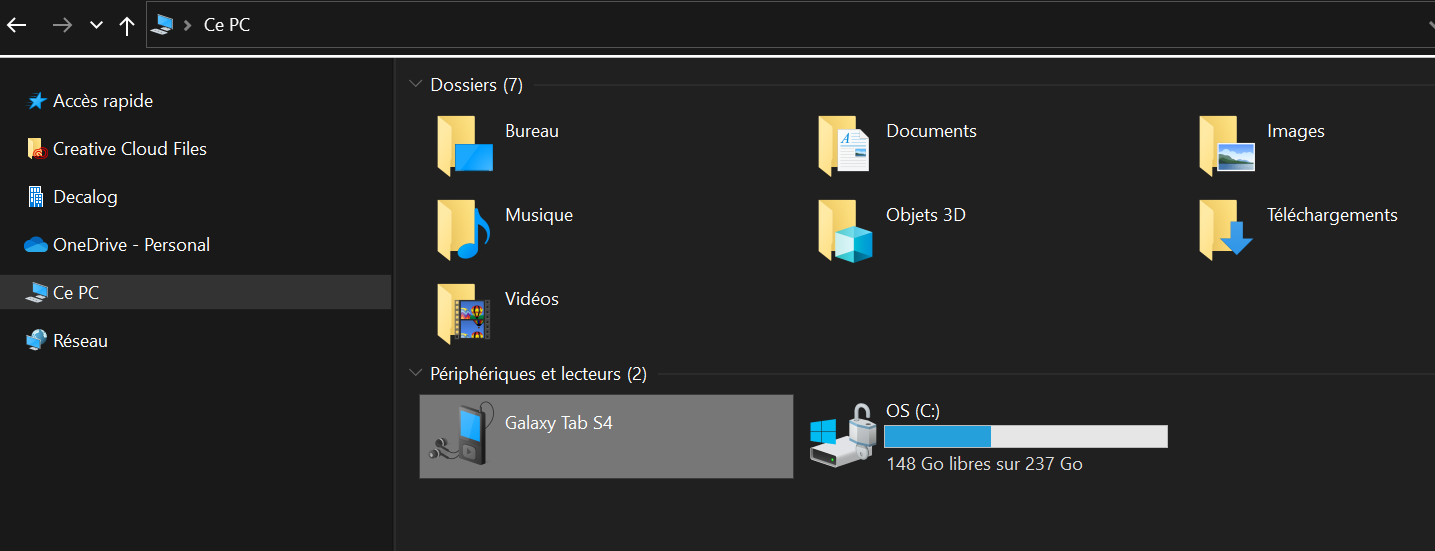Screen dimensions: 1435x551
Task: Expand the address bar history dropdown
Action: (1429, 25)
